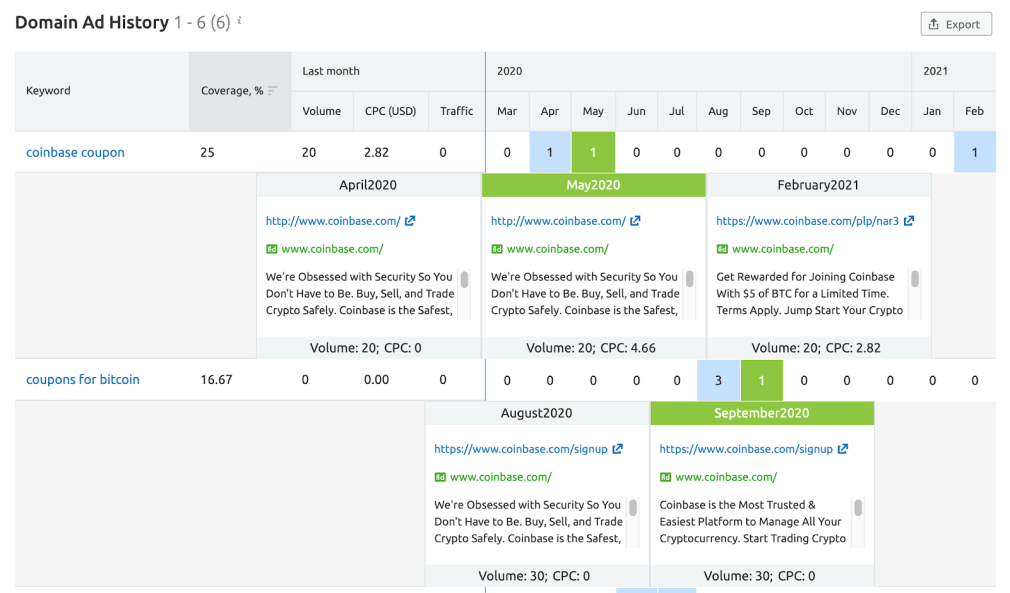
Task: Open external link icon in February2021 ad
Action: 908,221
